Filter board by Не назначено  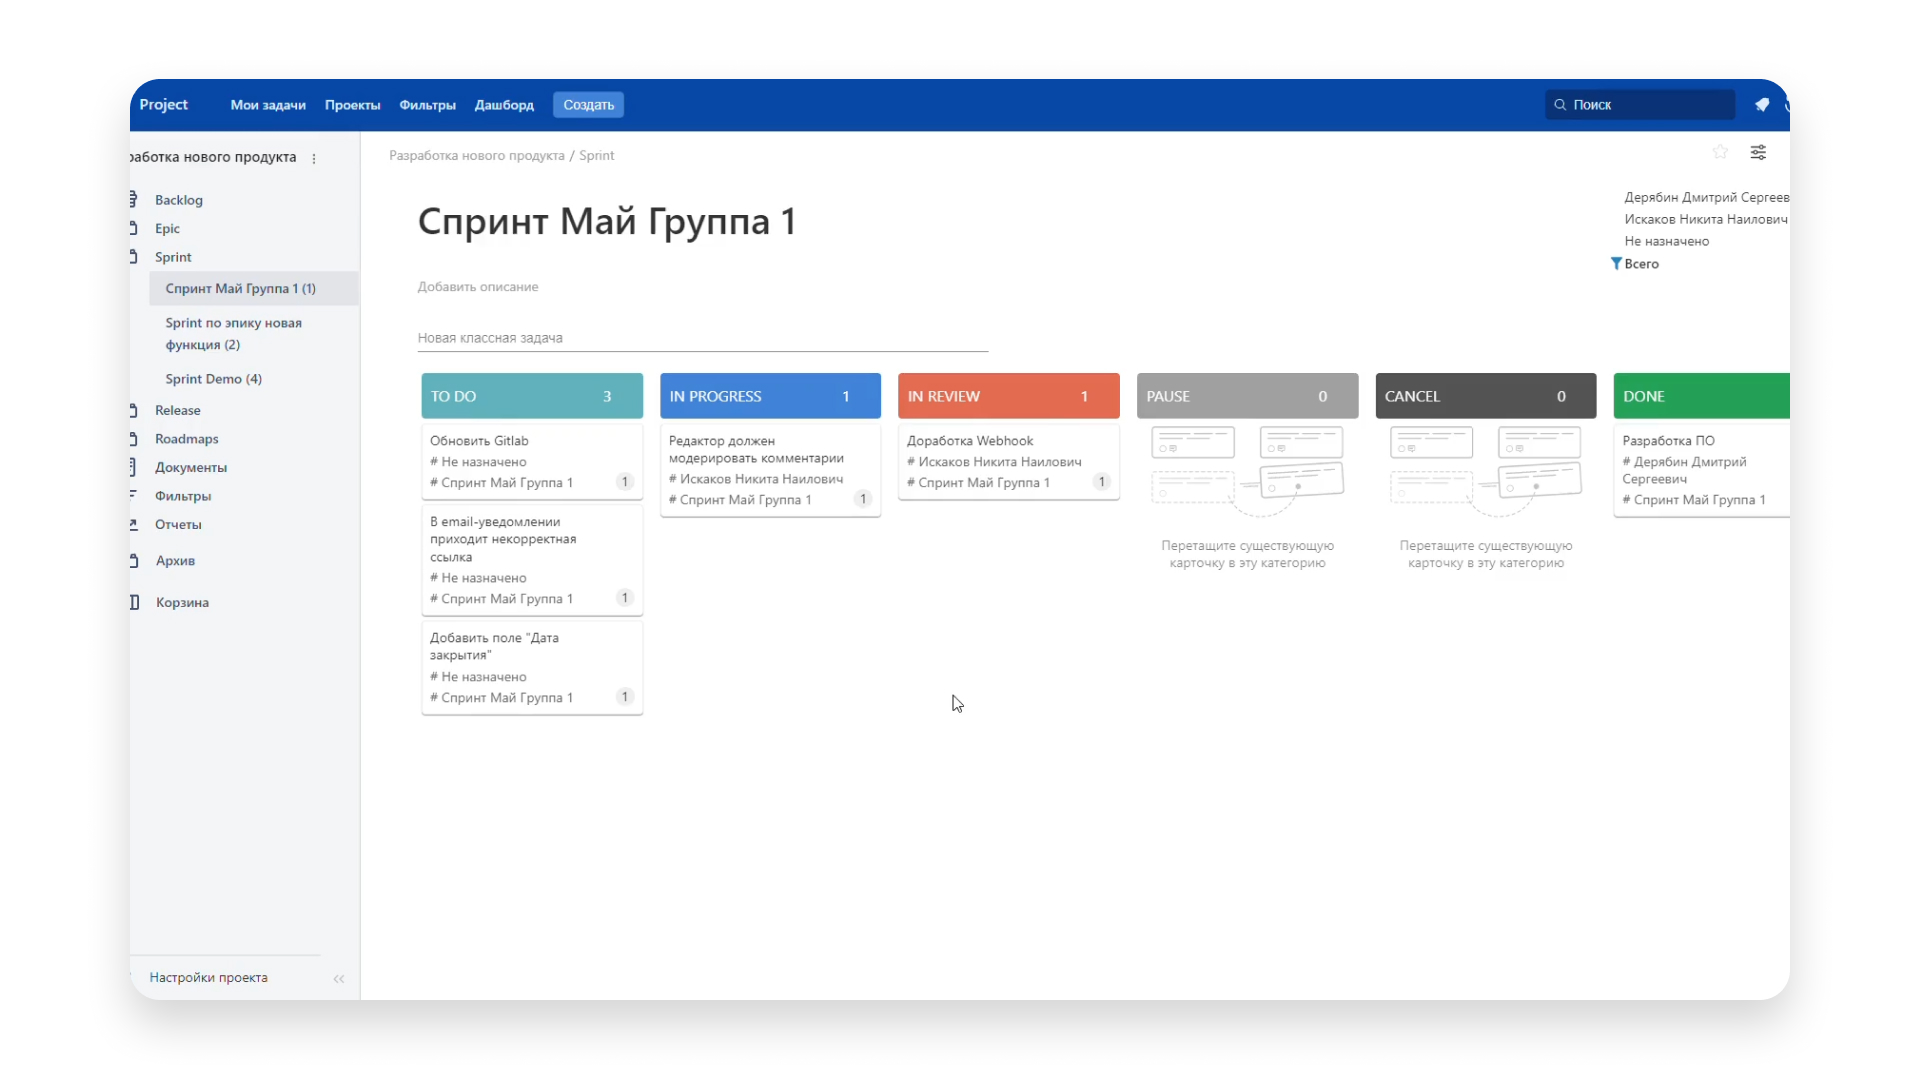pyautogui.click(x=1666, y=242)
